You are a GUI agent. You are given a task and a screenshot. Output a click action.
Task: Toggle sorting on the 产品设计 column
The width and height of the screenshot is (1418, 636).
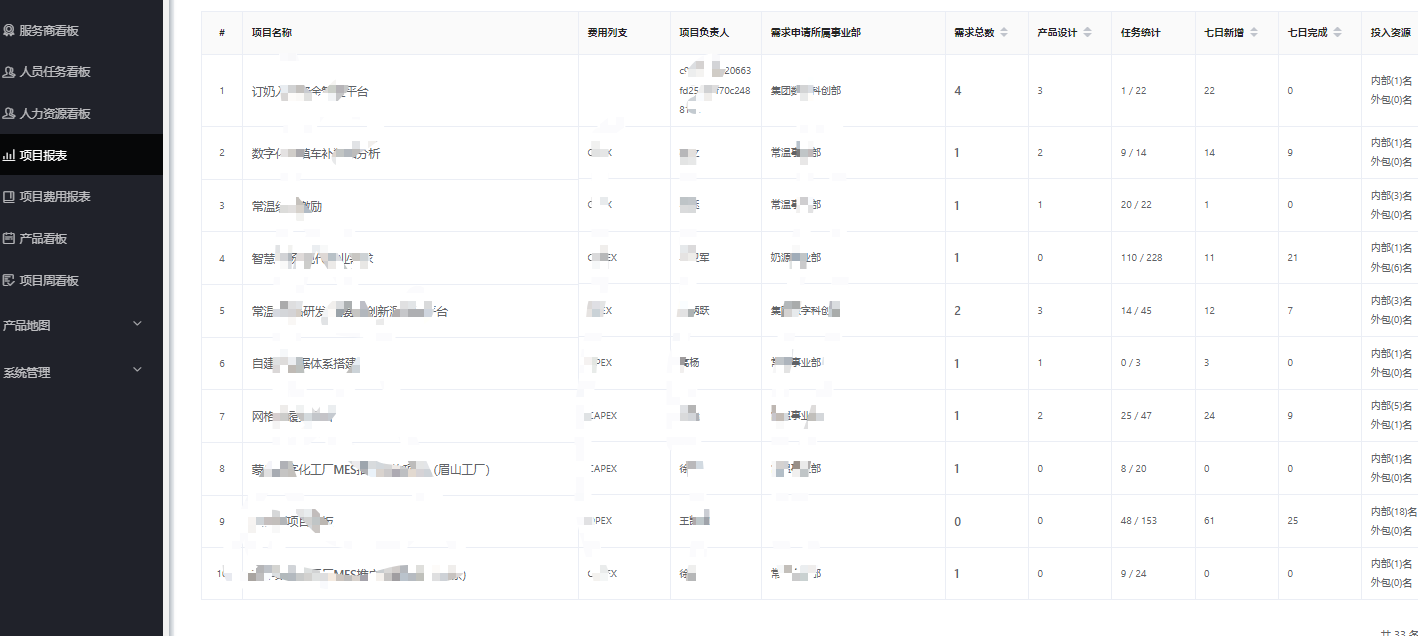1087,32
